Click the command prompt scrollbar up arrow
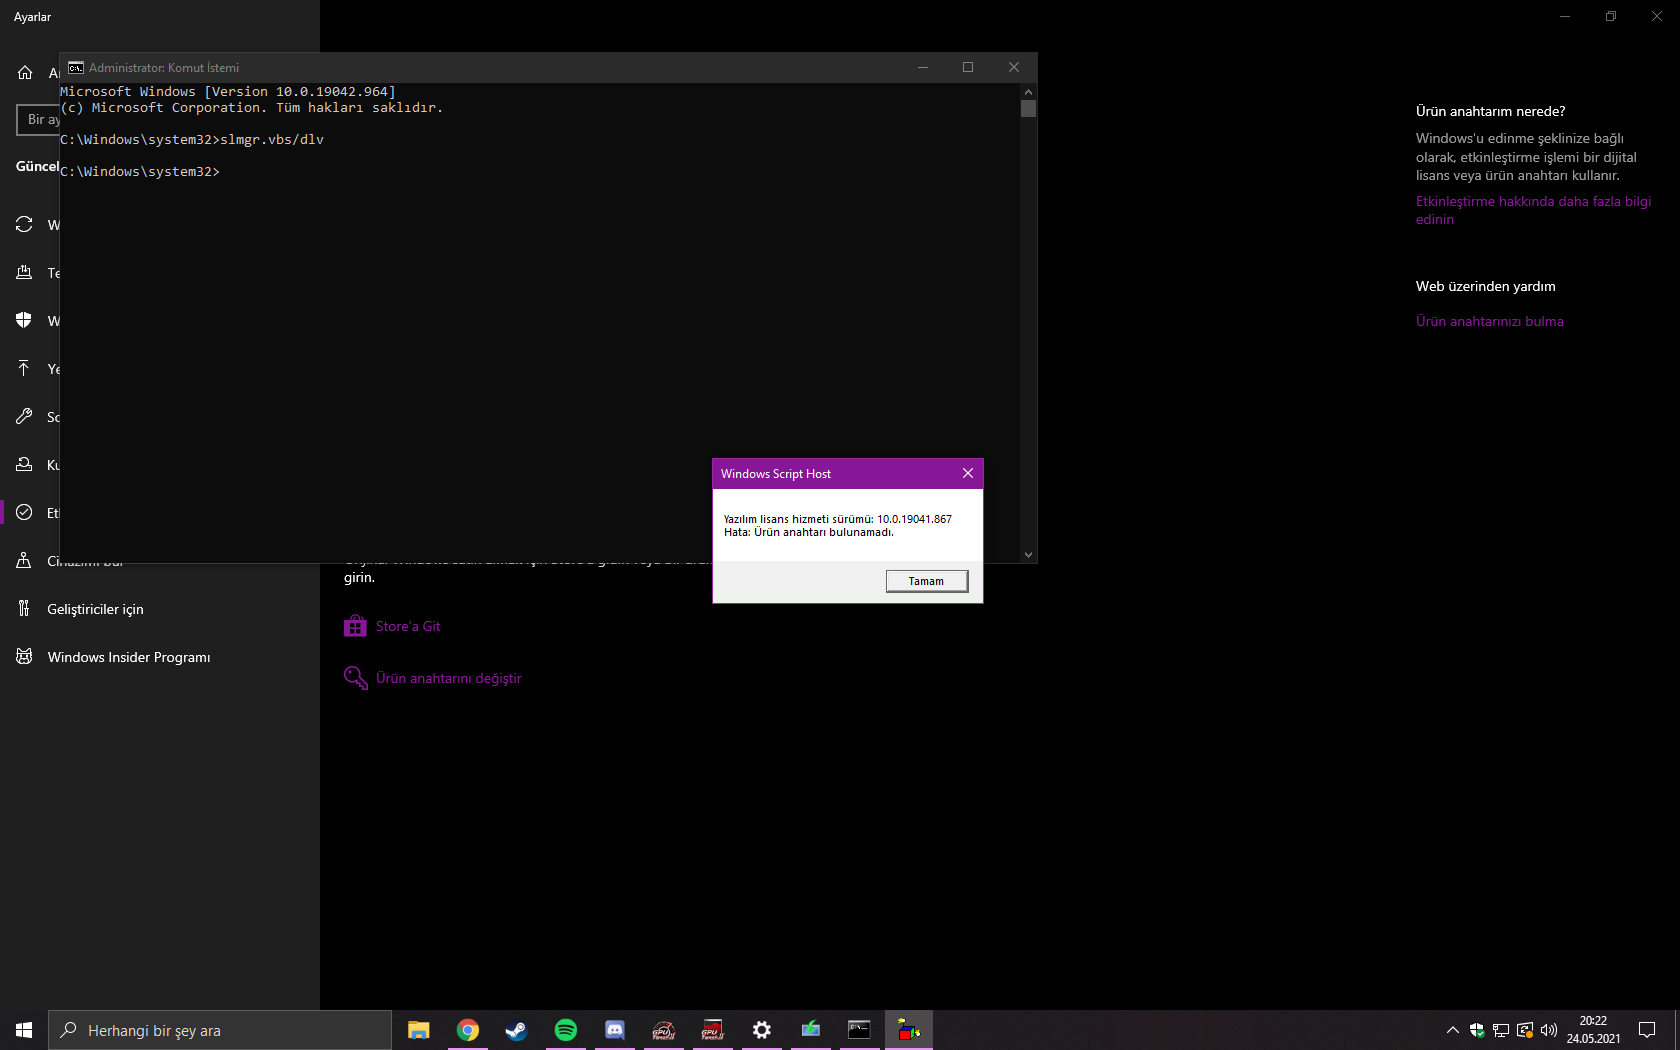The image size is (1680, 1050). [1028, 91]
